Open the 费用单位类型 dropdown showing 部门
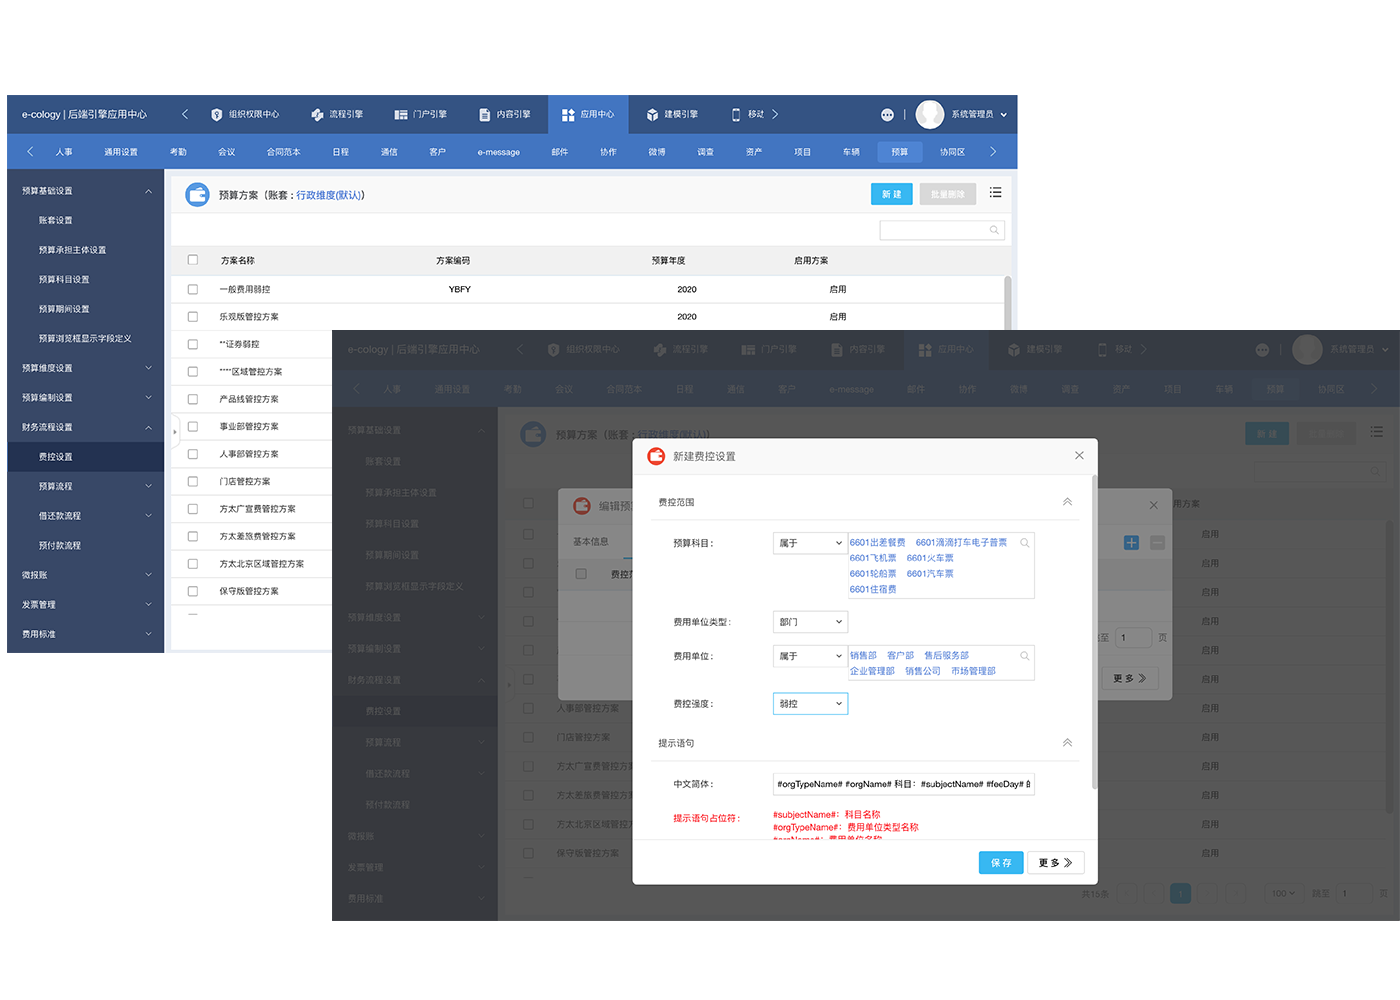Image resolution: width=1400 pixels, height=1000 pixels. click(810, 622)
